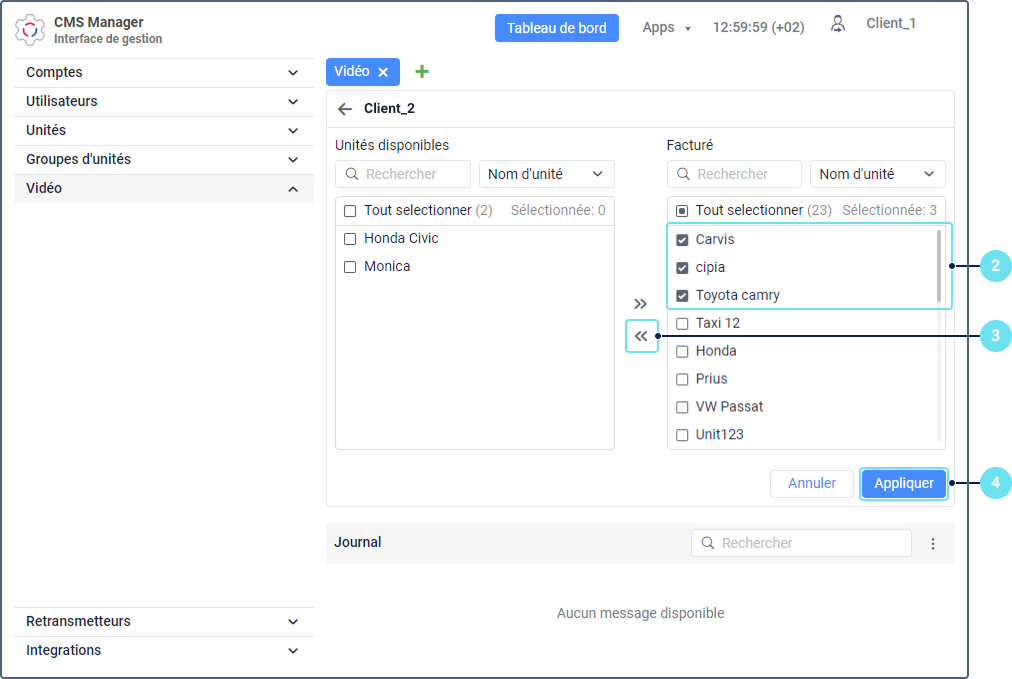Expand the Retransmetteurs menu item
Image resolution: width=1012 pixels, height=679 pixels.
click(x=163, y=622)
